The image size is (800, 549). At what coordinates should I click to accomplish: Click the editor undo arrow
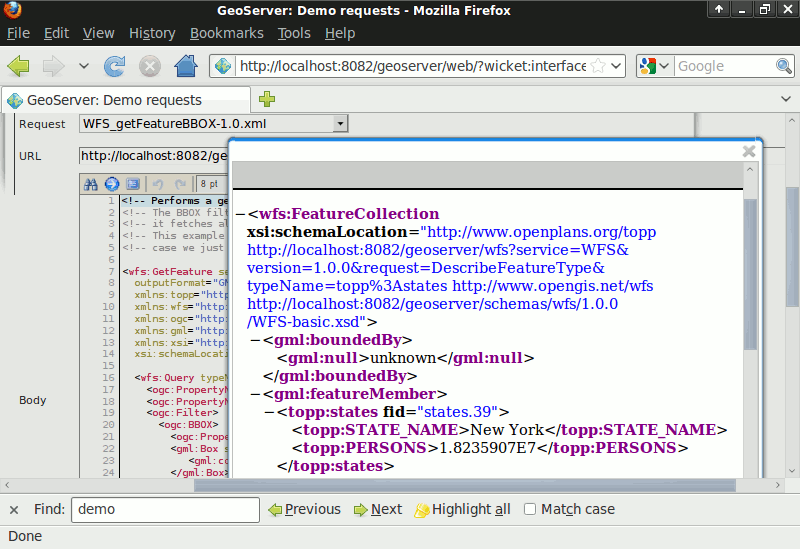point(158,184)
